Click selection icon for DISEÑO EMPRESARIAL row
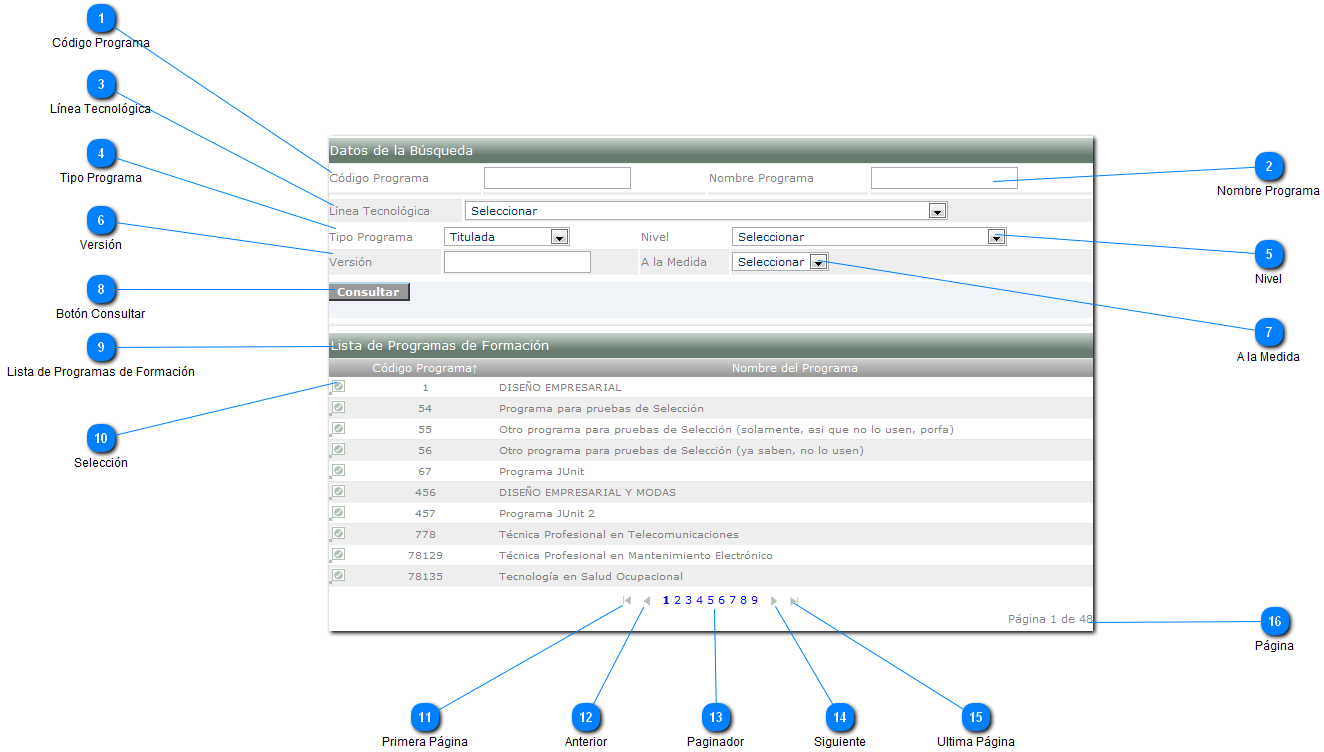The image size is (1324, 752). (x=338, y=386)
